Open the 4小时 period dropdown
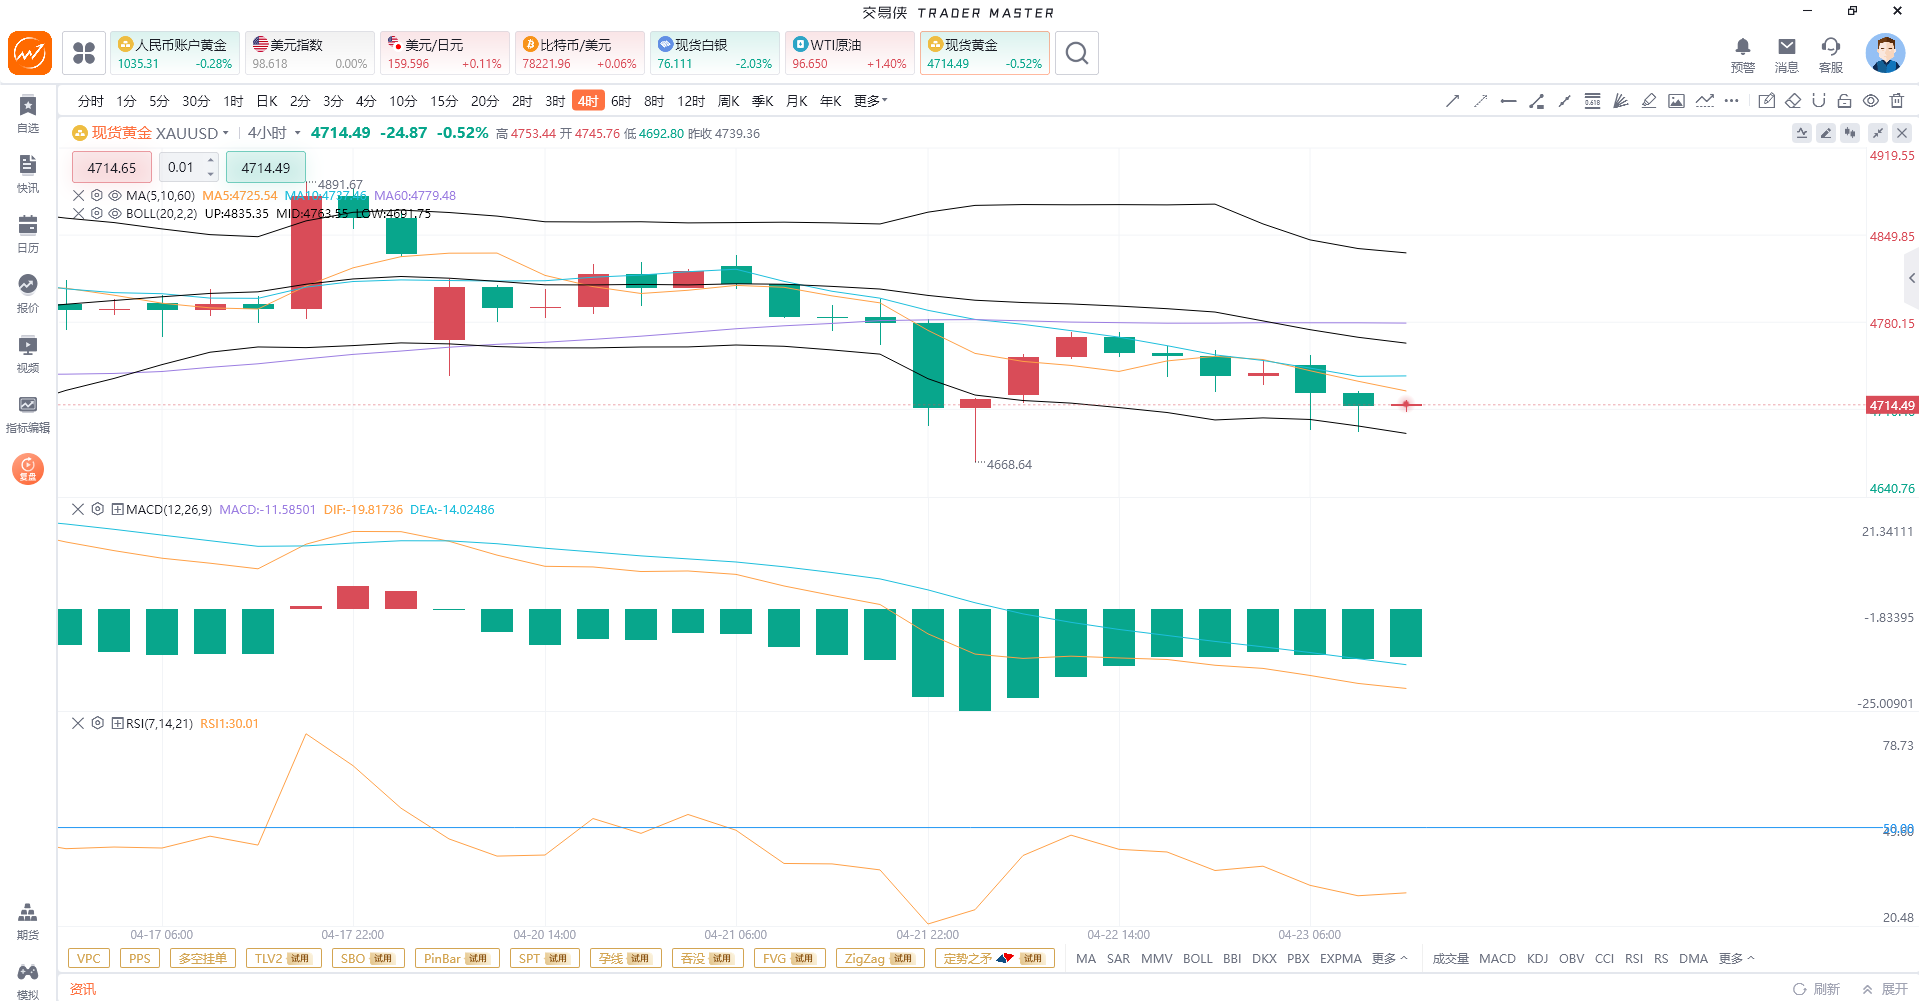 (x=274, y=133)
